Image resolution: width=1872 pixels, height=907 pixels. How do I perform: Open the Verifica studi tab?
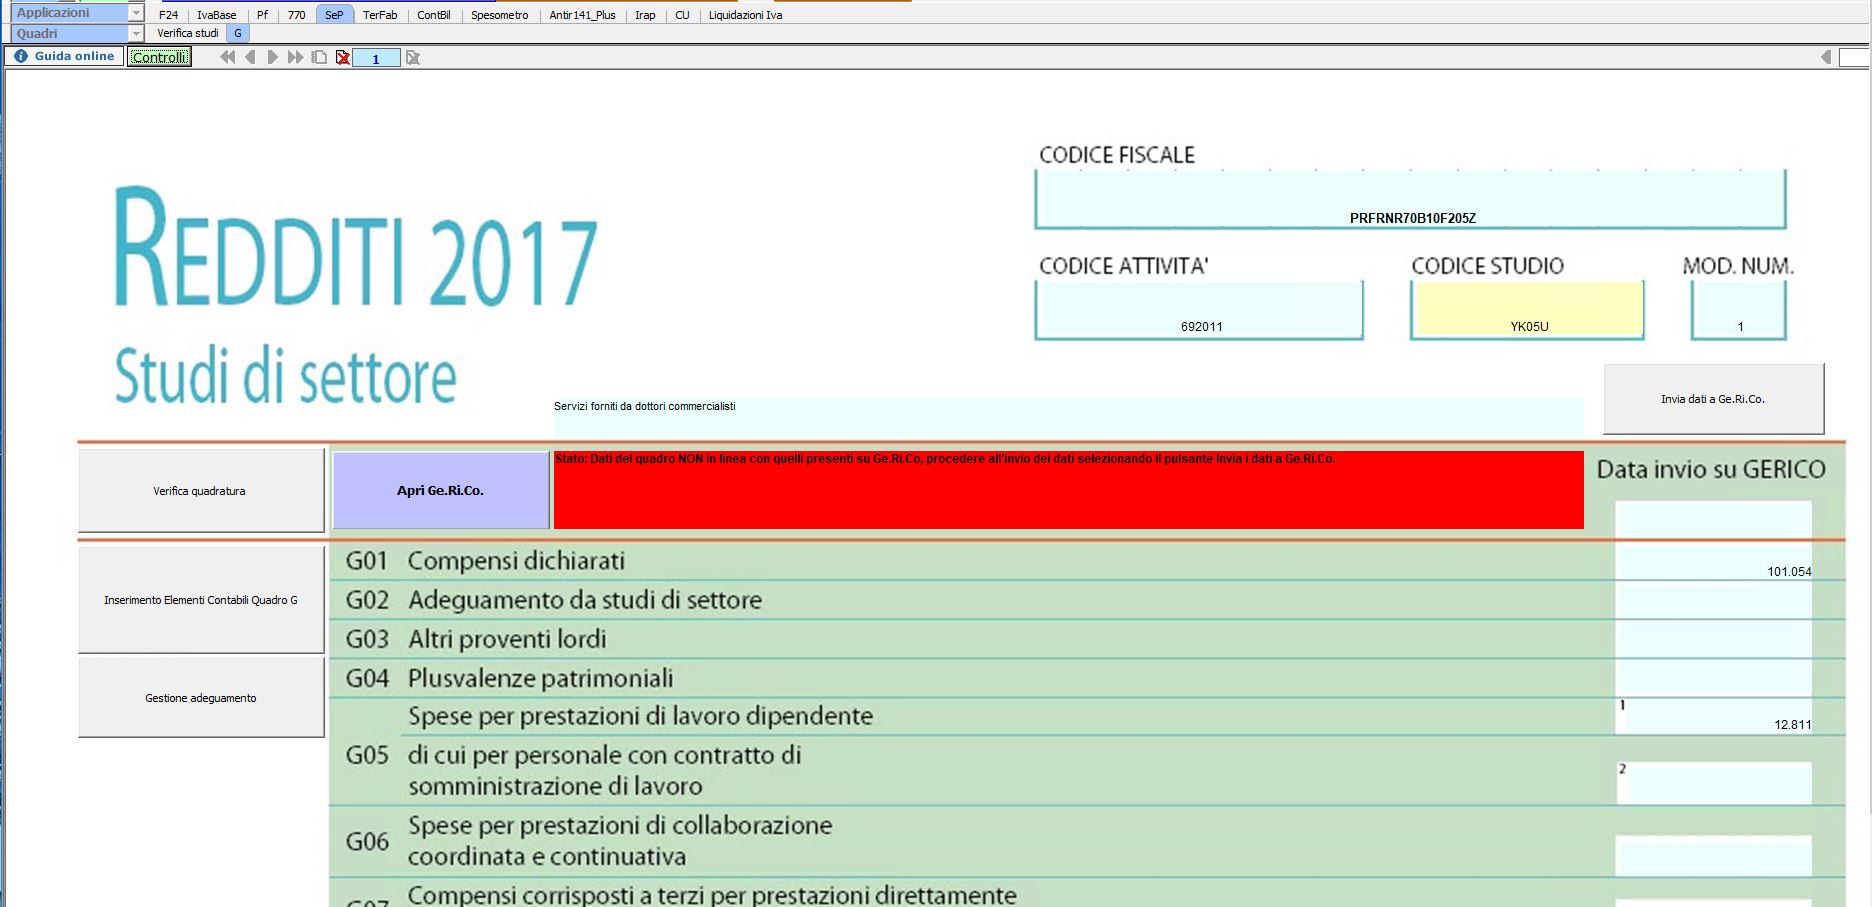coord(187,33)
